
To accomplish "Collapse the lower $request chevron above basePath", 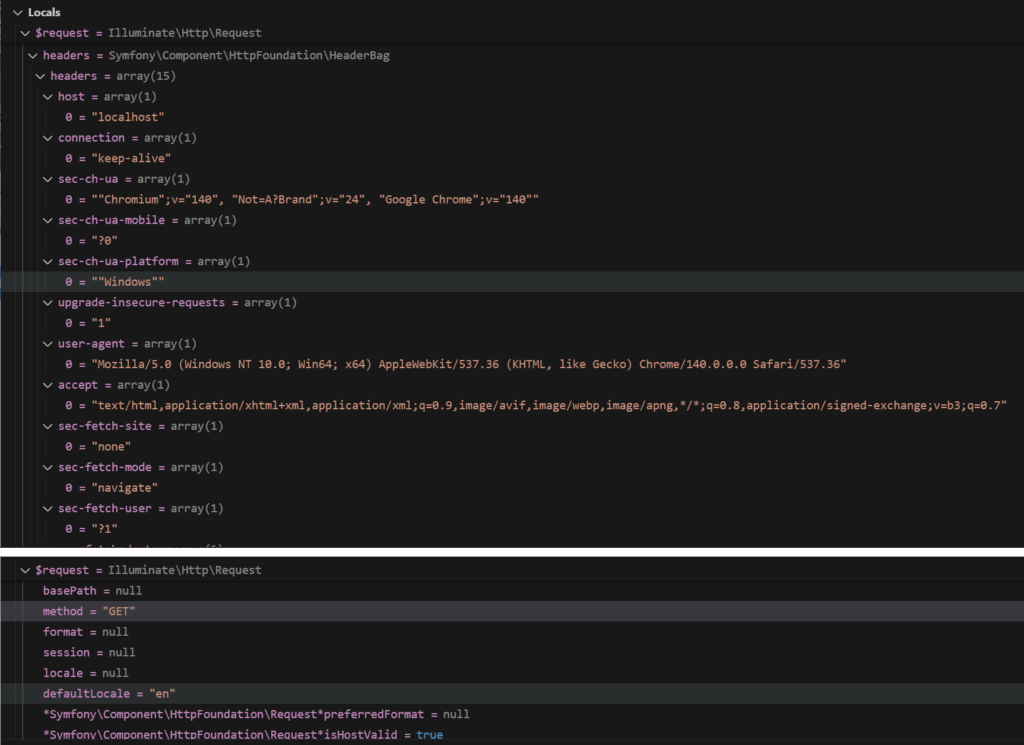I will click(25, 570).
